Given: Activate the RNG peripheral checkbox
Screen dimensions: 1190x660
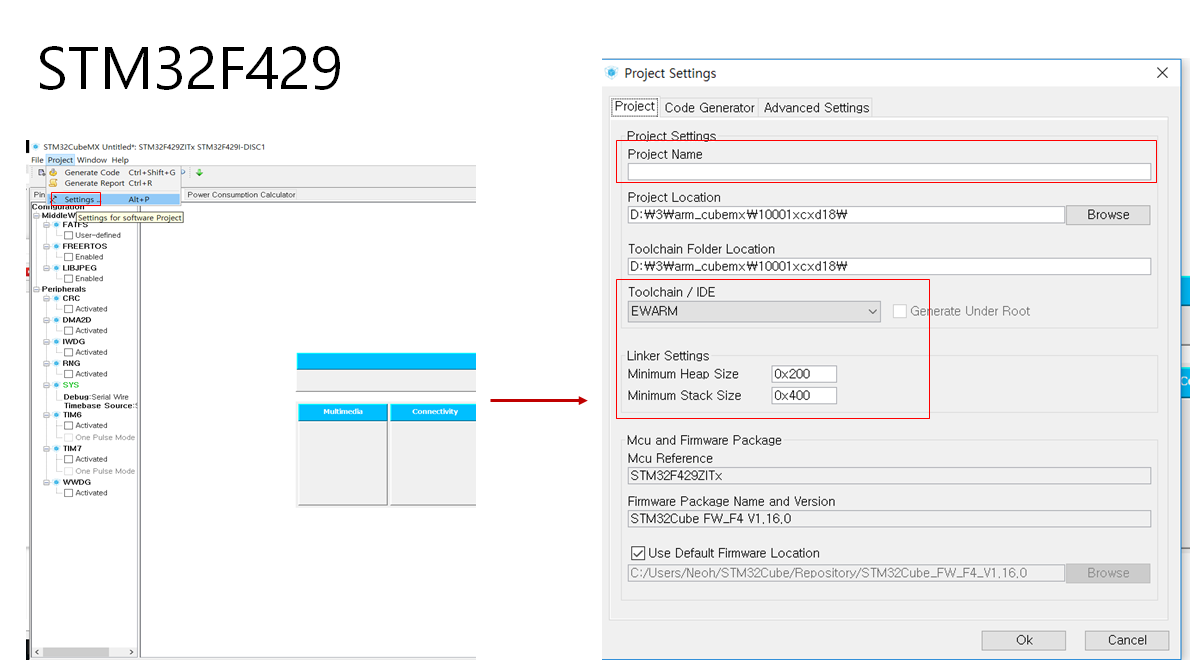Looking at the screenshot, I should coord(68,374).
